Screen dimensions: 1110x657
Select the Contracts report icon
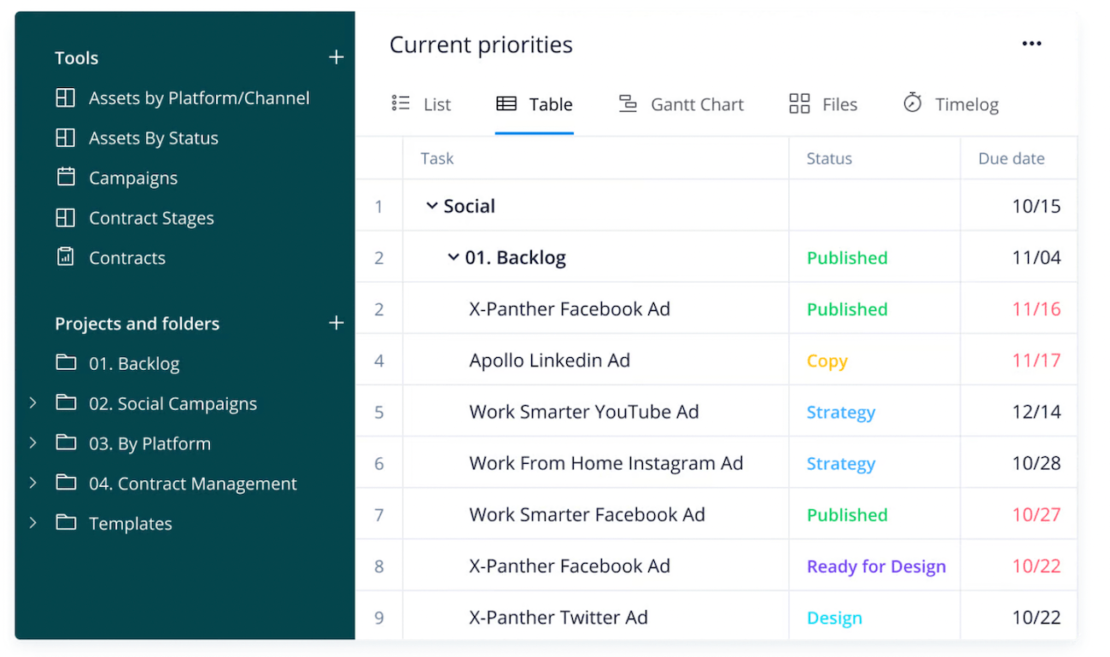coord(65,258)
